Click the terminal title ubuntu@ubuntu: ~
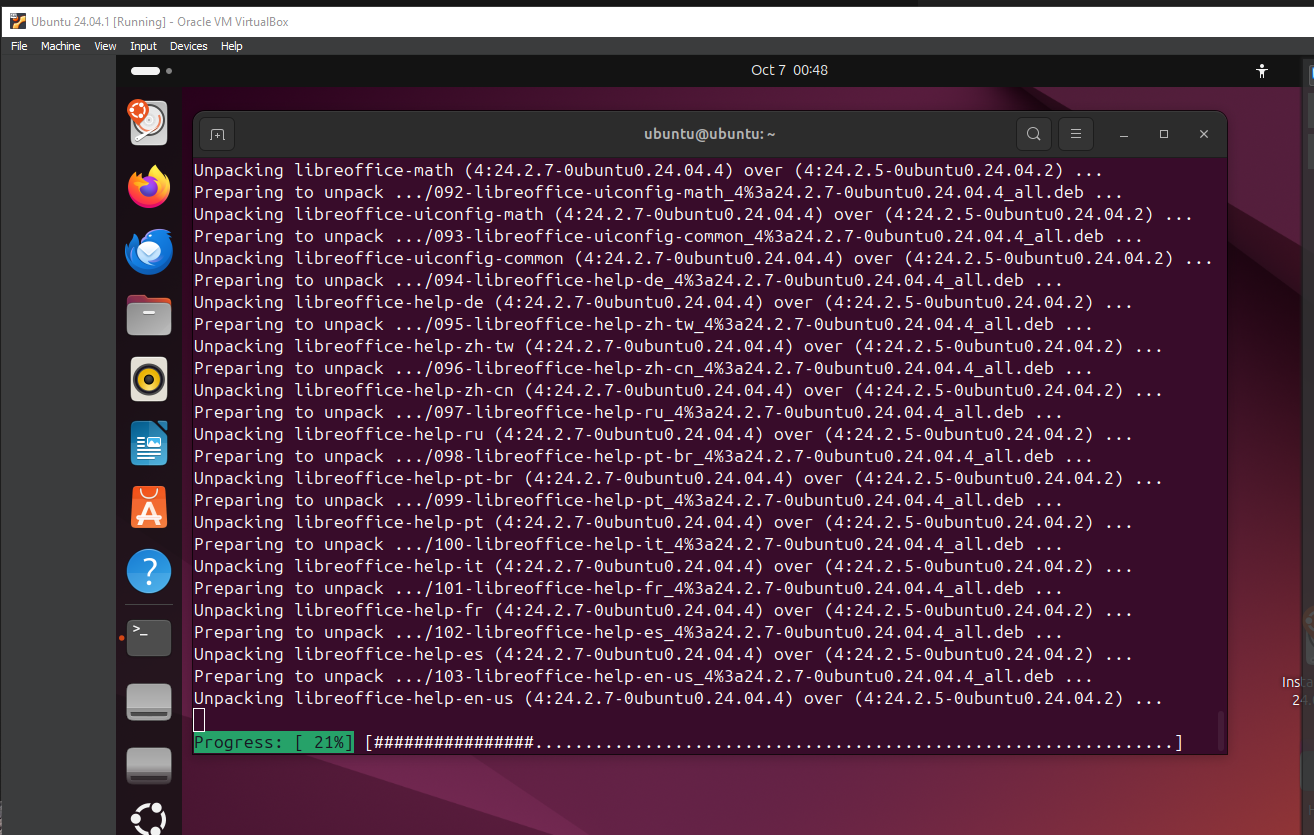This screenshot has height=835, width=1314. click(x=710, y=134)
